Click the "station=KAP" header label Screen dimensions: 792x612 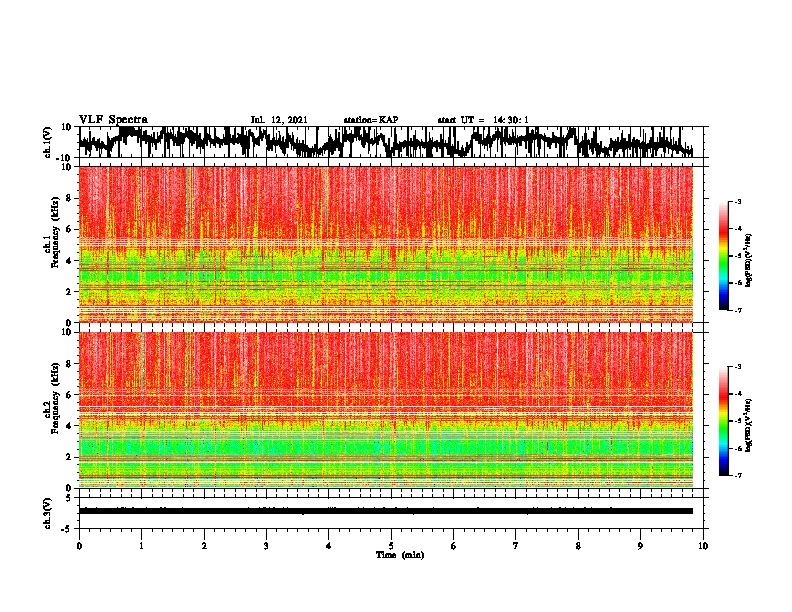(x=371, y=120)
